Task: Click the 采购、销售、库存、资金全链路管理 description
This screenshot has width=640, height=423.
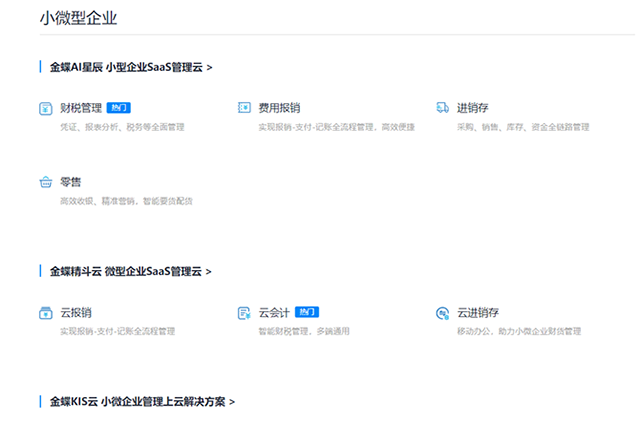Action: (x=523, y=127)
